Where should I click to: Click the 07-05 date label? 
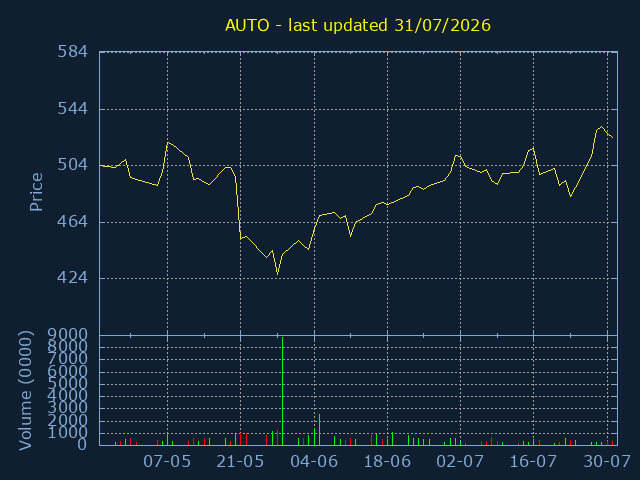167,462
